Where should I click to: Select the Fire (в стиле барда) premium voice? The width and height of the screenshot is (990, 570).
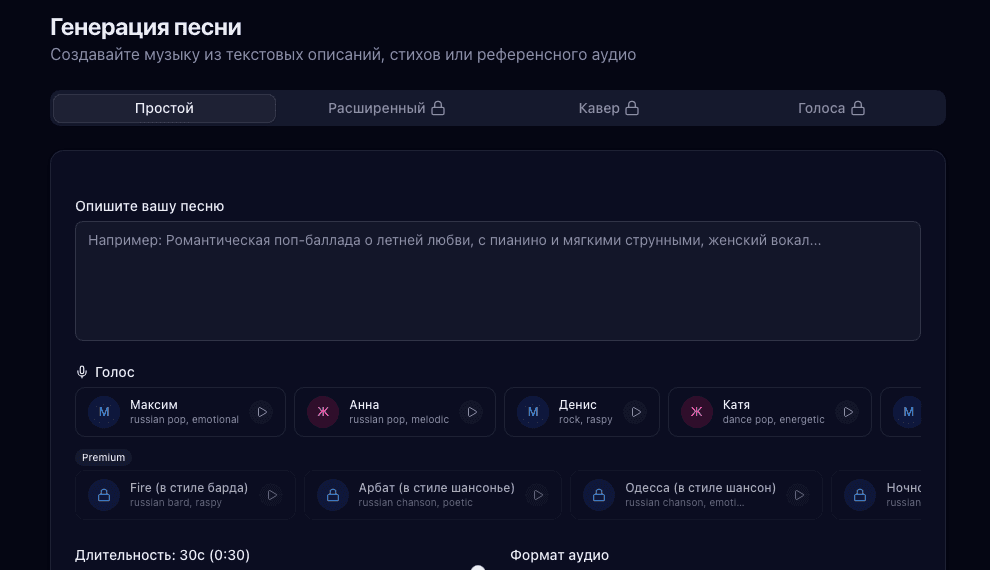coord(185,495)
